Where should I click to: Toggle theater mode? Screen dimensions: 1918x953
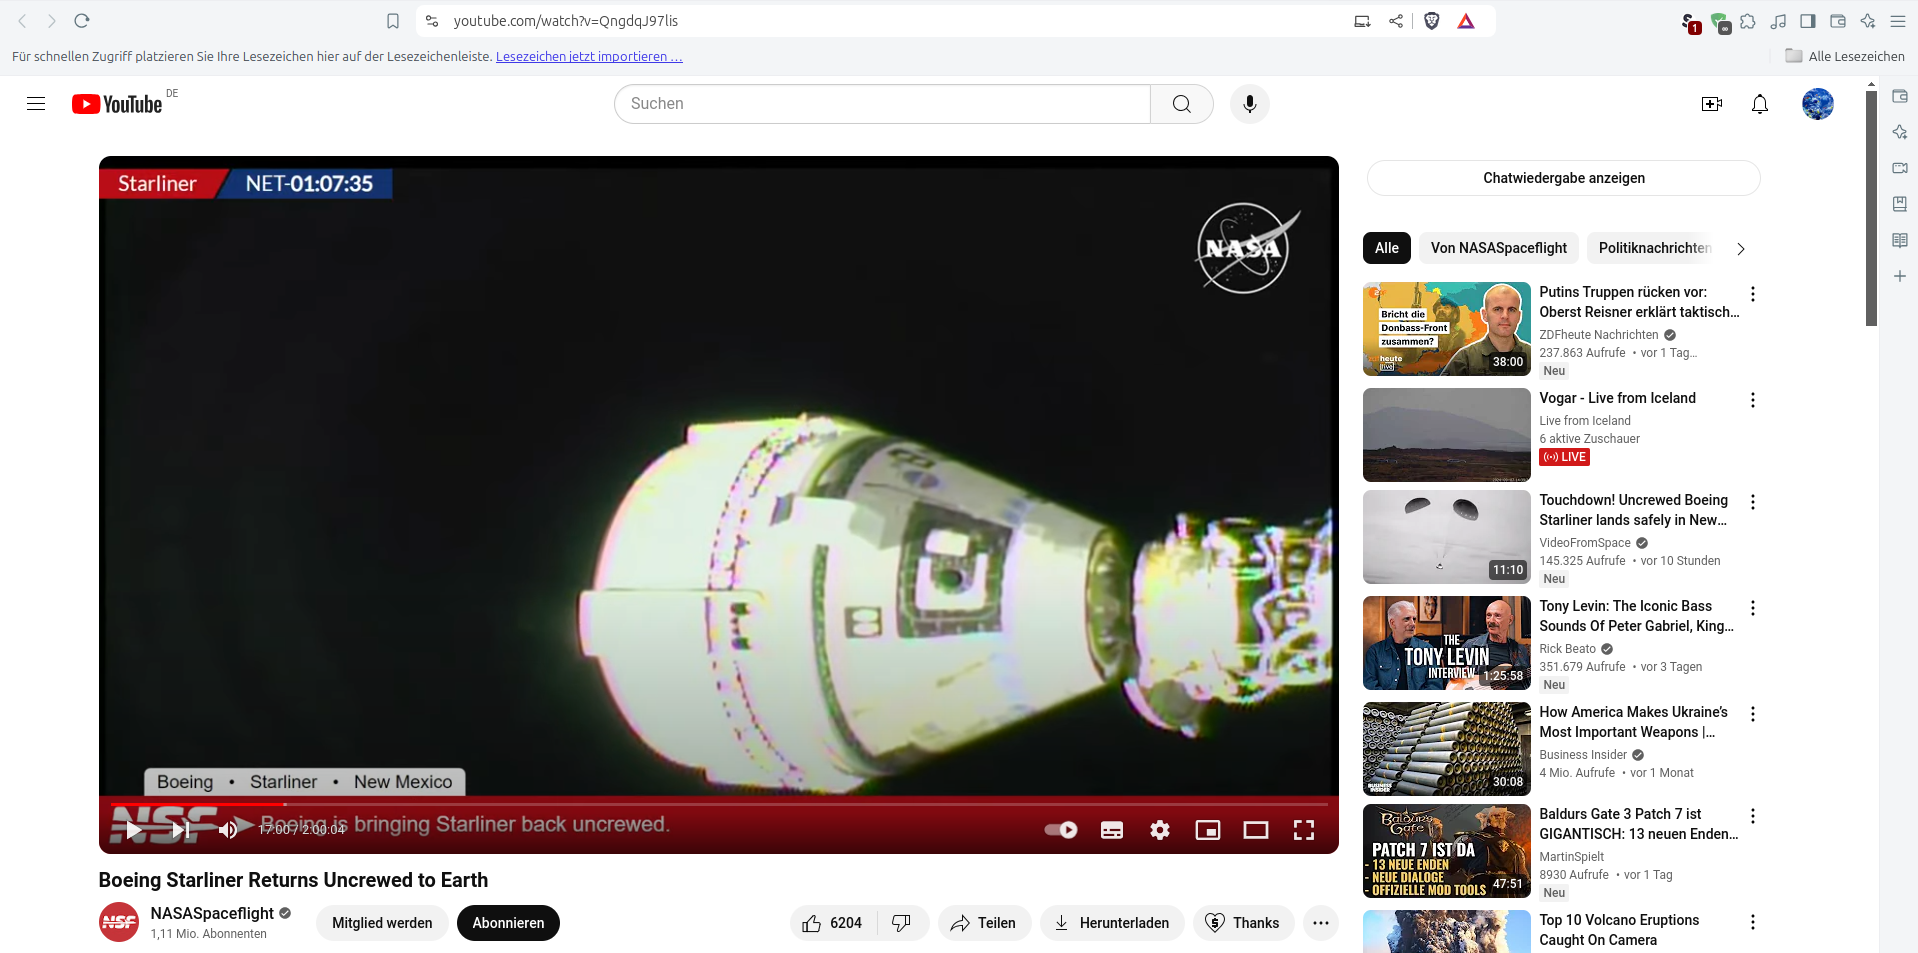coord(1256,830)
